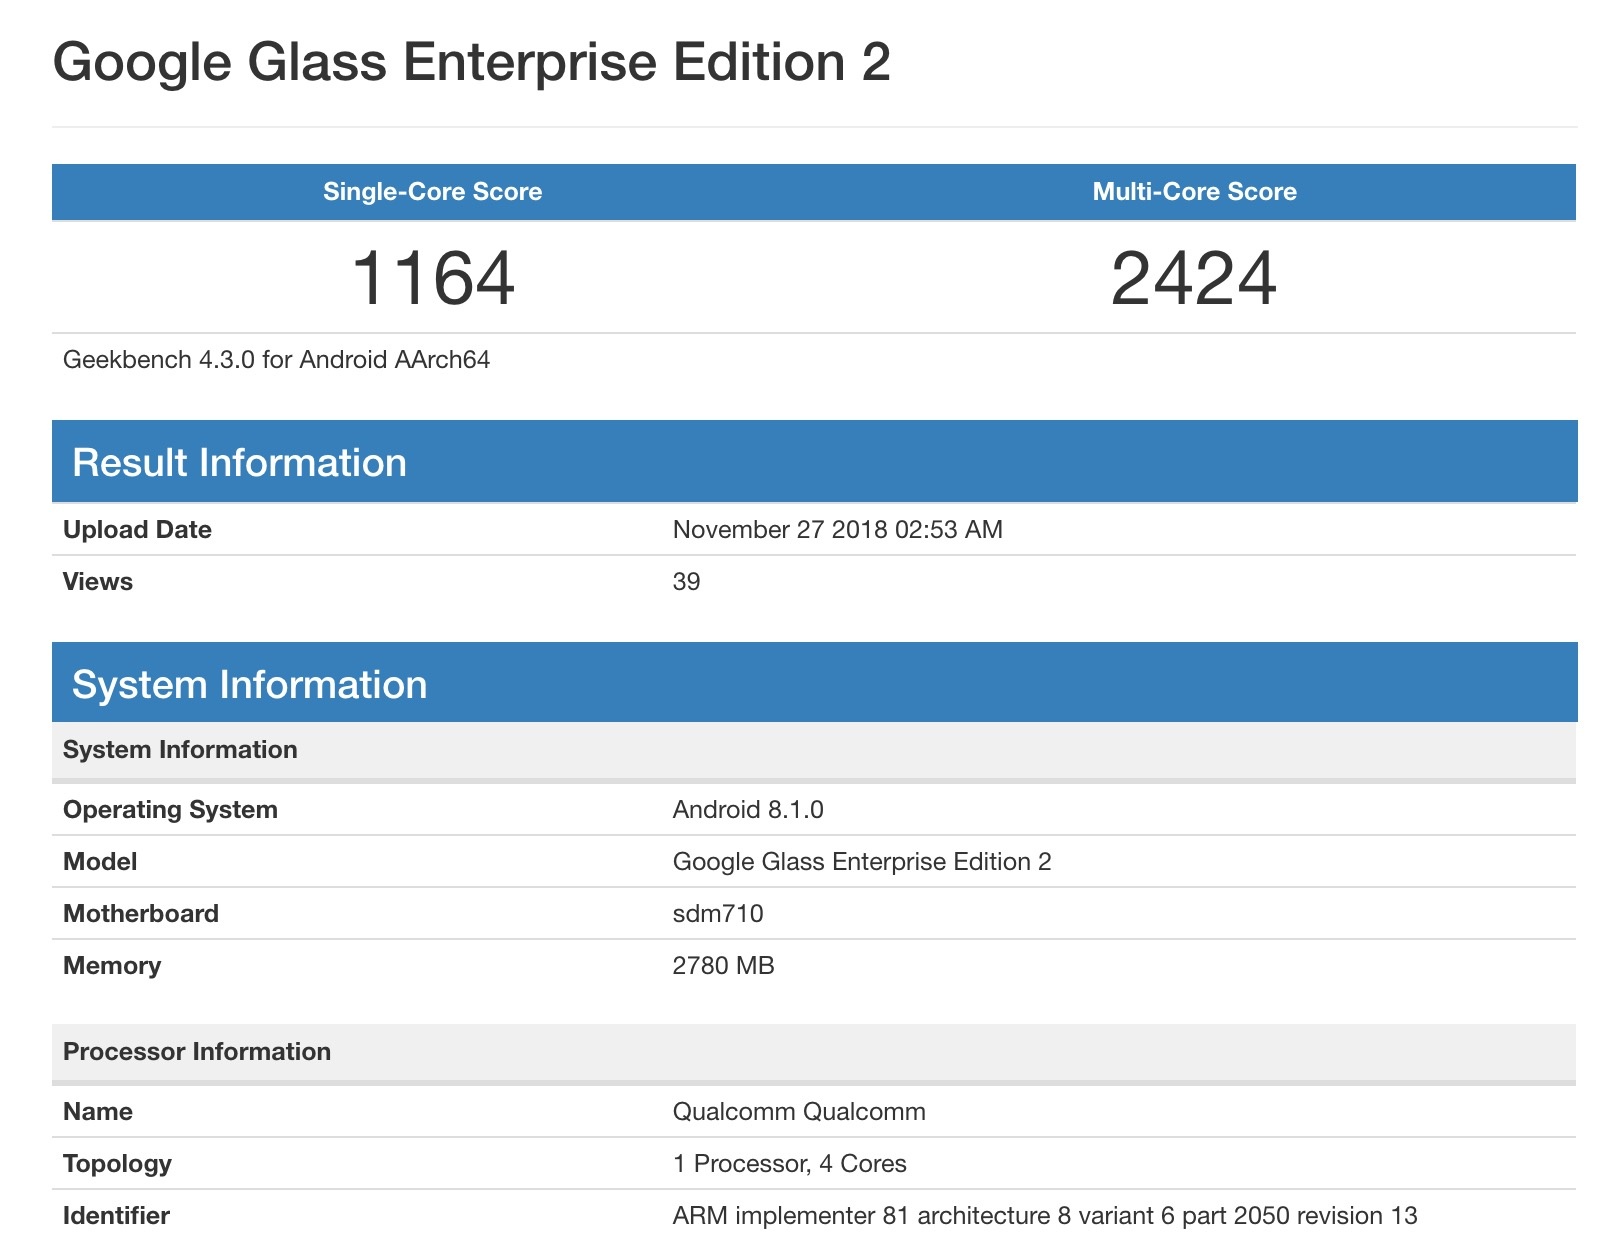The image size is (1606, 1240).
Task: Click the upload date value November 27 2018
Action: point(837,530)
